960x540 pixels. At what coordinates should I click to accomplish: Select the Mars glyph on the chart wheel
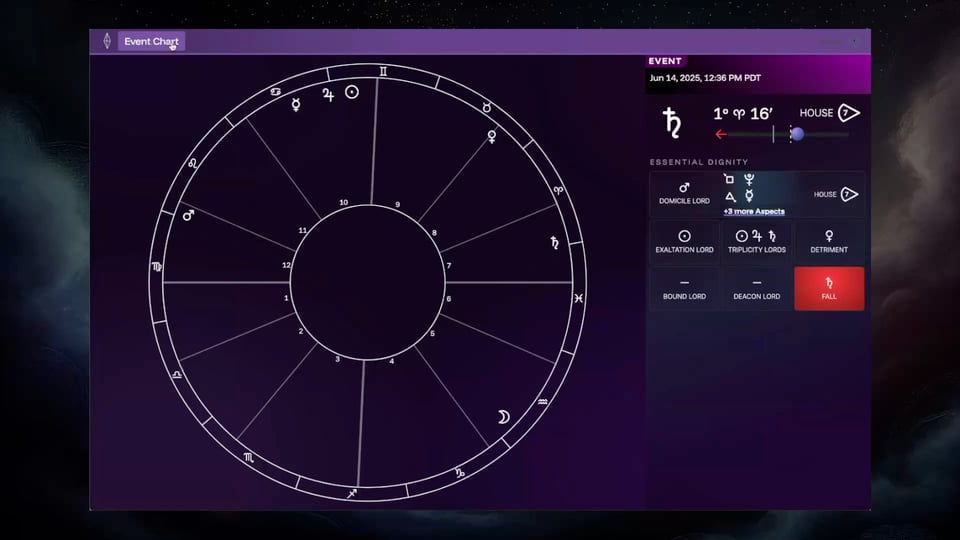[x=188, y=214]
